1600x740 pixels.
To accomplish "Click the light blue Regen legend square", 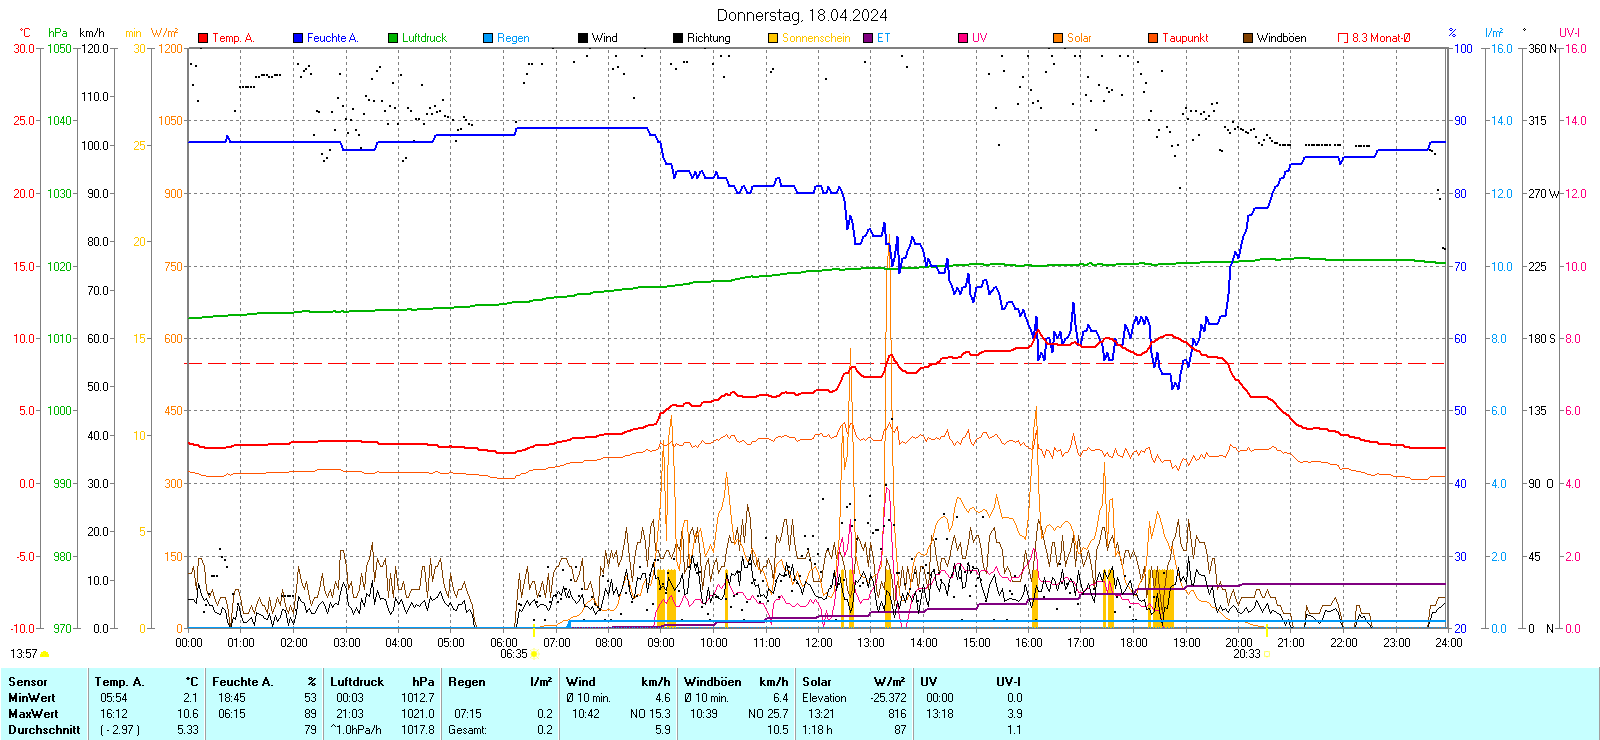I will click(488, 38).
